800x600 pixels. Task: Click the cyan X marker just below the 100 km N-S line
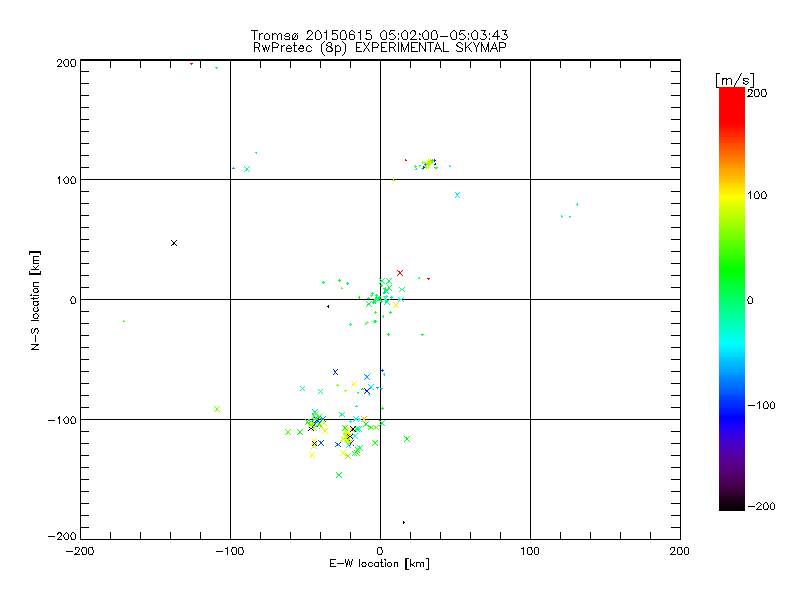pyautogui.click(x=457, y=195)
